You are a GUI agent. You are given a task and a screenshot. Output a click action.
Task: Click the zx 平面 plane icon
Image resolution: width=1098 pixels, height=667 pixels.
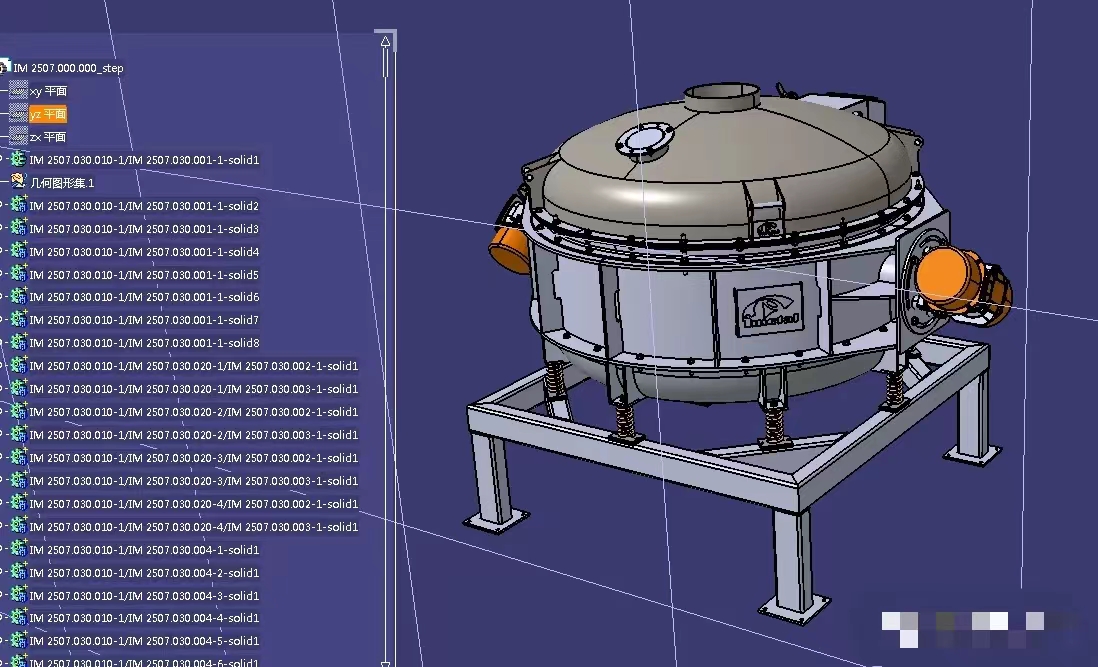pyautogui.click(x=18, y=136)
